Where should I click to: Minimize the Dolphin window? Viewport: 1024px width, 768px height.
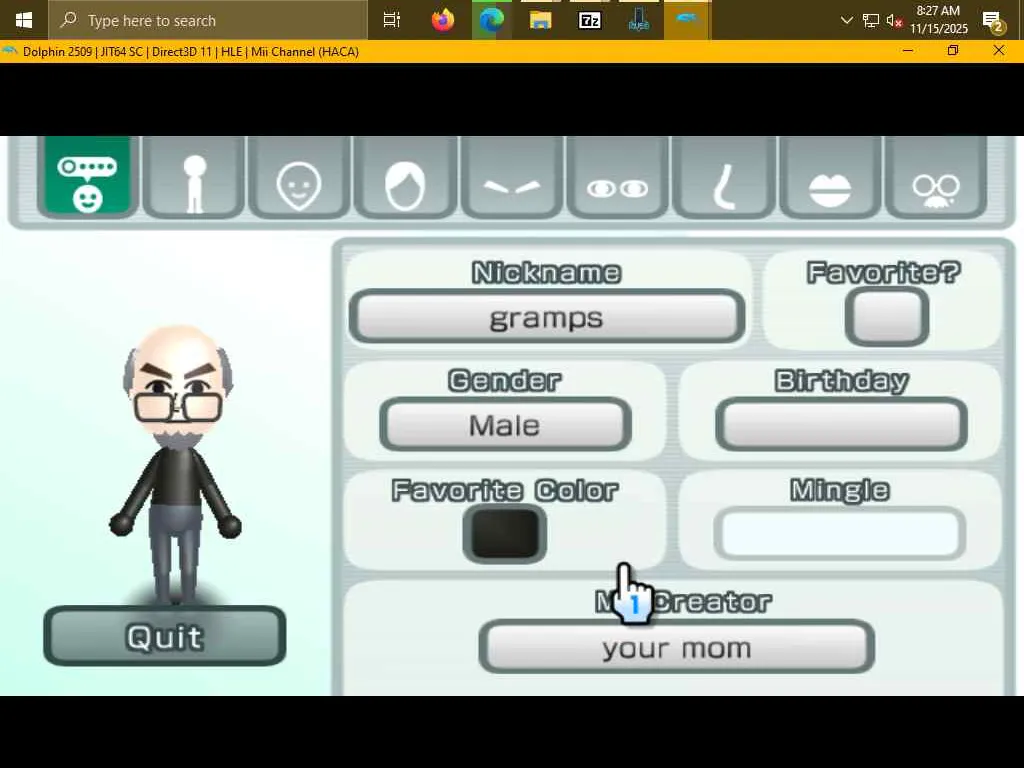click(x=908, y=51)
